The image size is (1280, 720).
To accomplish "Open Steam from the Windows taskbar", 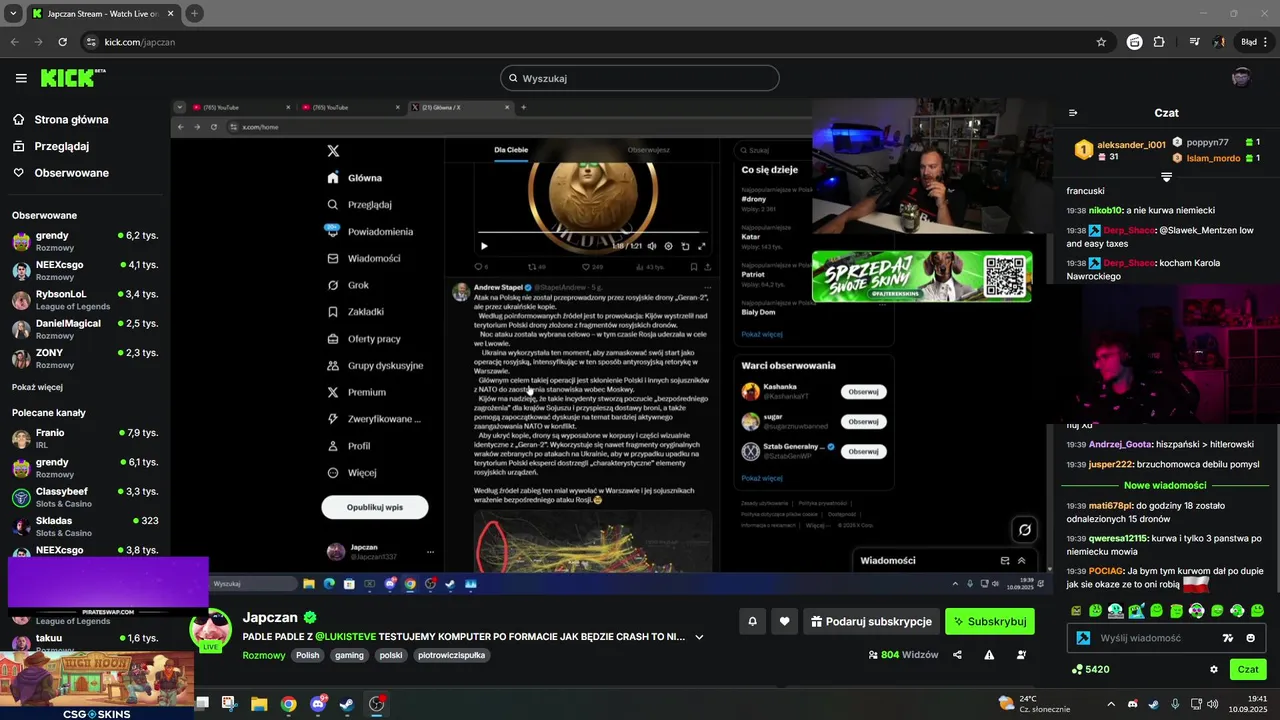I will coord(347,704).
